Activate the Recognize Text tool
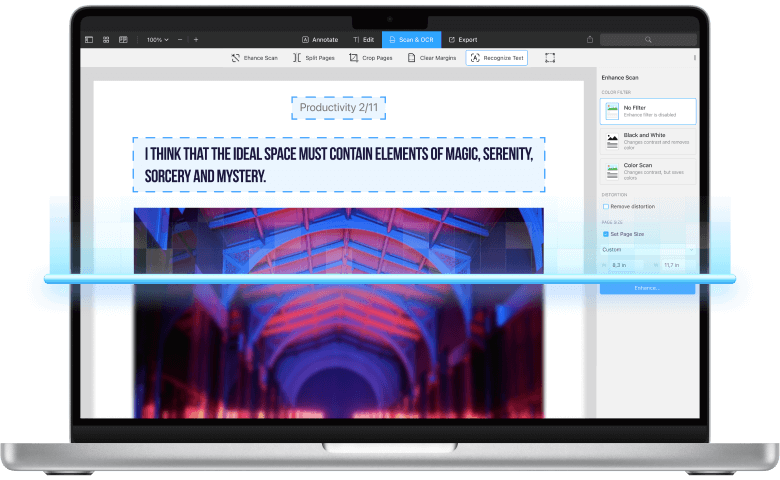This screenshot has width=780, height=480. coord(496,58)
